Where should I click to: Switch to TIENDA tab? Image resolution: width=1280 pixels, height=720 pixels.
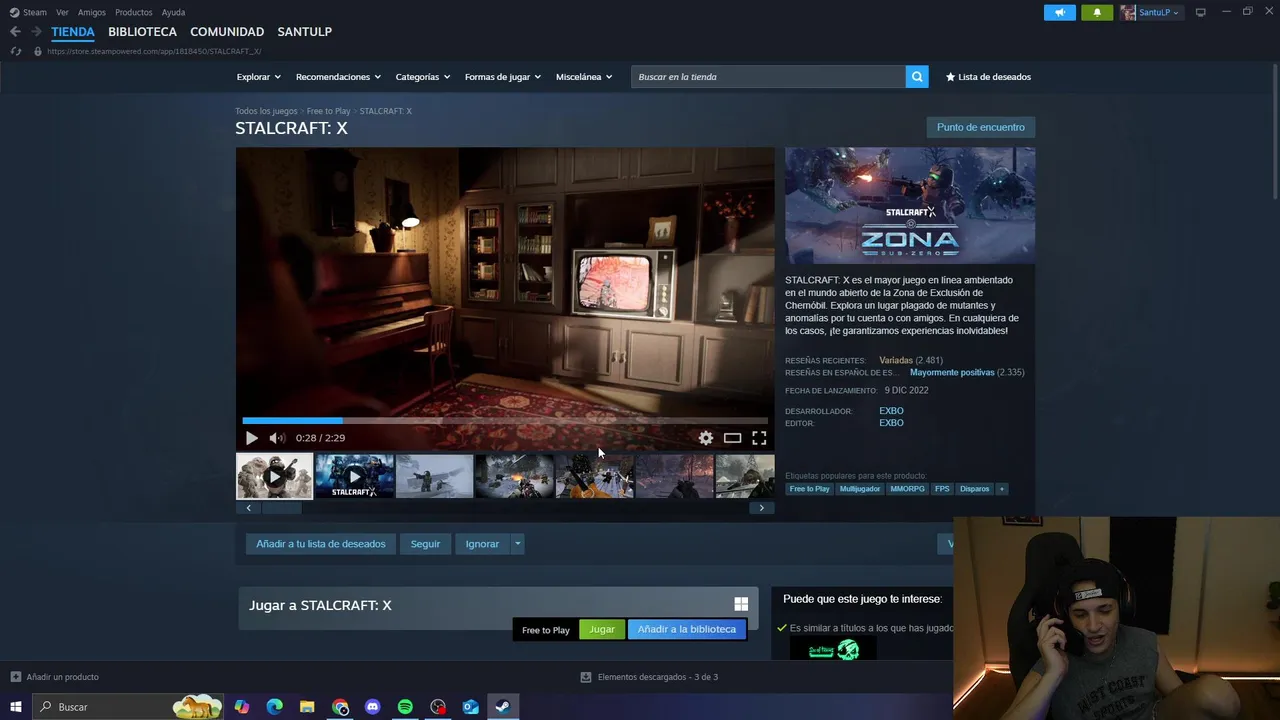point(73,32)
